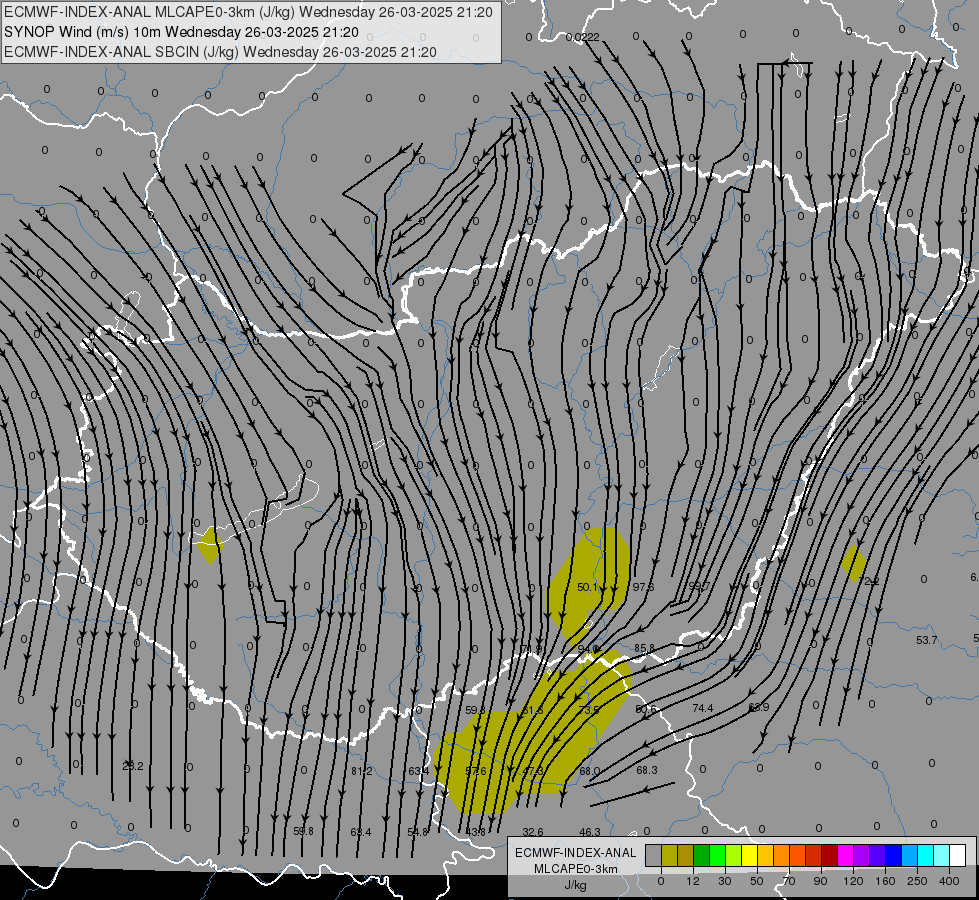979x900 pixels.
Task: Select legend label MLCAPE0-3km
Action: pyautogui.click(x=576, y=869)
